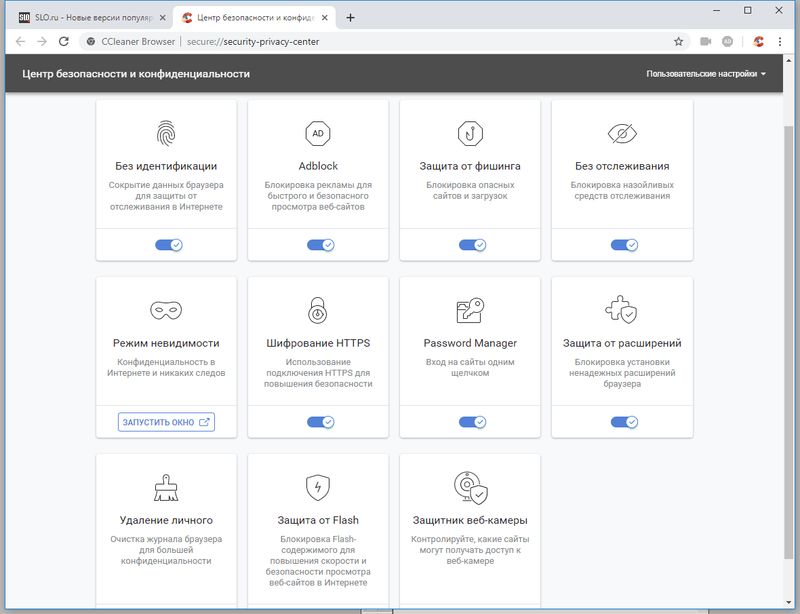Click the Adblock card title
The image size is (800, 614).
tap(318, 166)
